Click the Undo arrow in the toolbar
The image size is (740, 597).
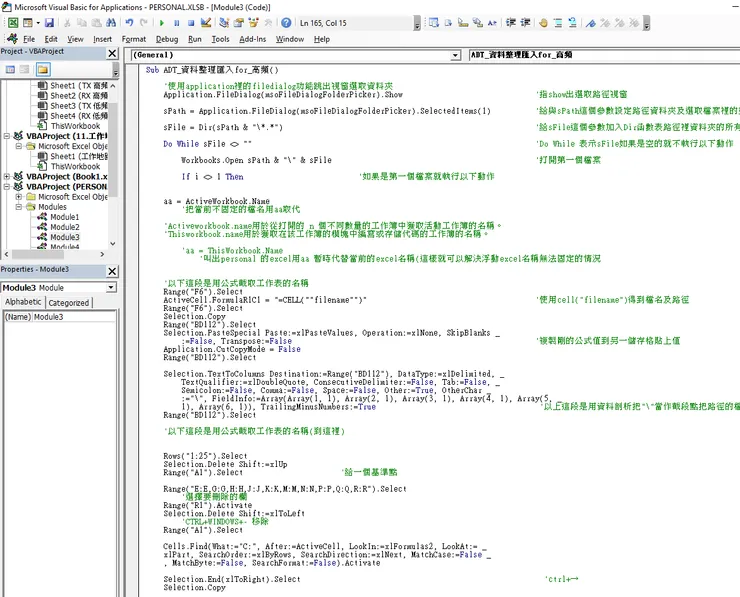[130, 22]
